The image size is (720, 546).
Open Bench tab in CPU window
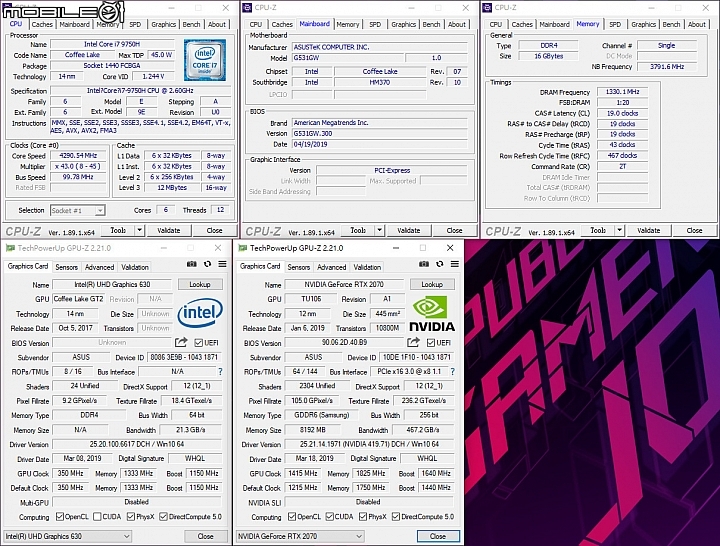click(191, 24)
